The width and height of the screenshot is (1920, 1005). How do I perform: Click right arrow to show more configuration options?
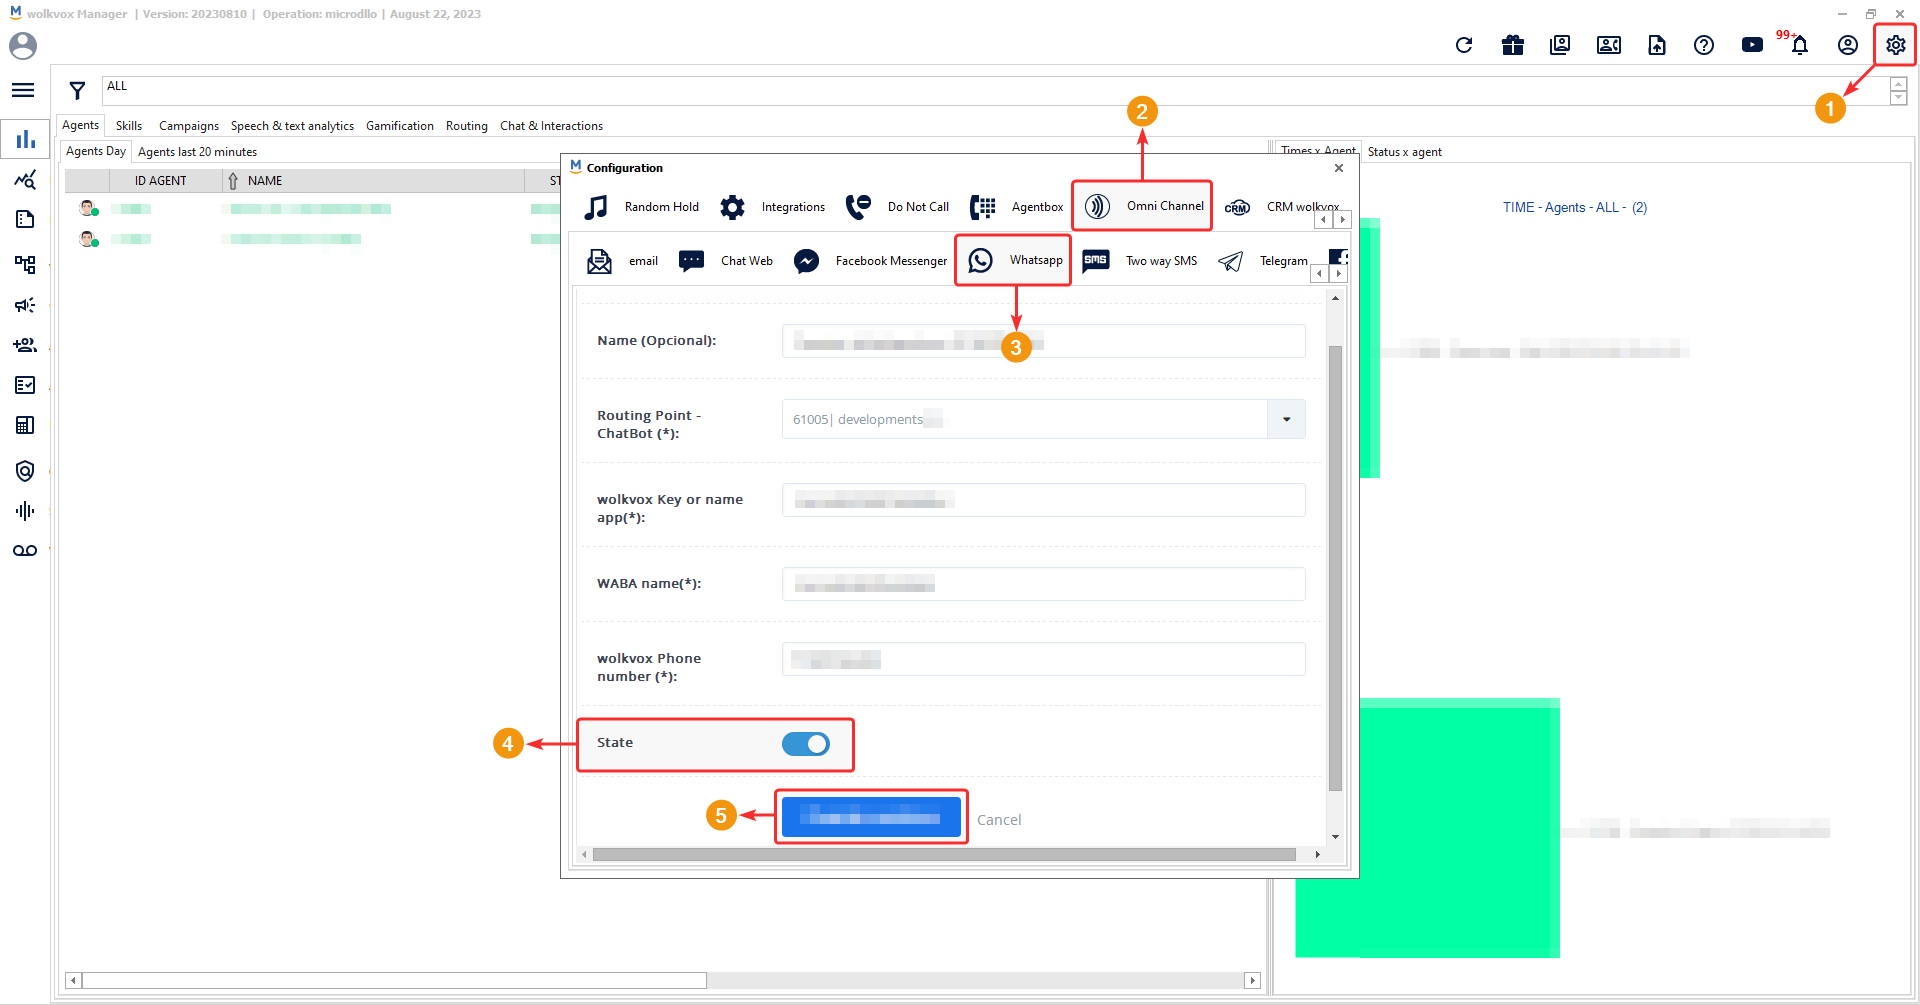[x=1343, y=219]
